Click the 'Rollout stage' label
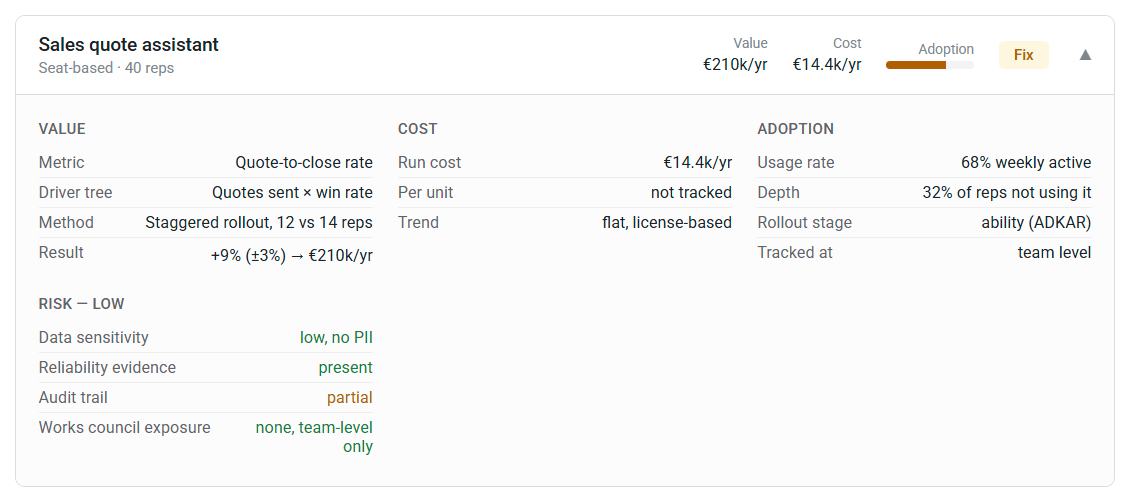 (804, 222)
